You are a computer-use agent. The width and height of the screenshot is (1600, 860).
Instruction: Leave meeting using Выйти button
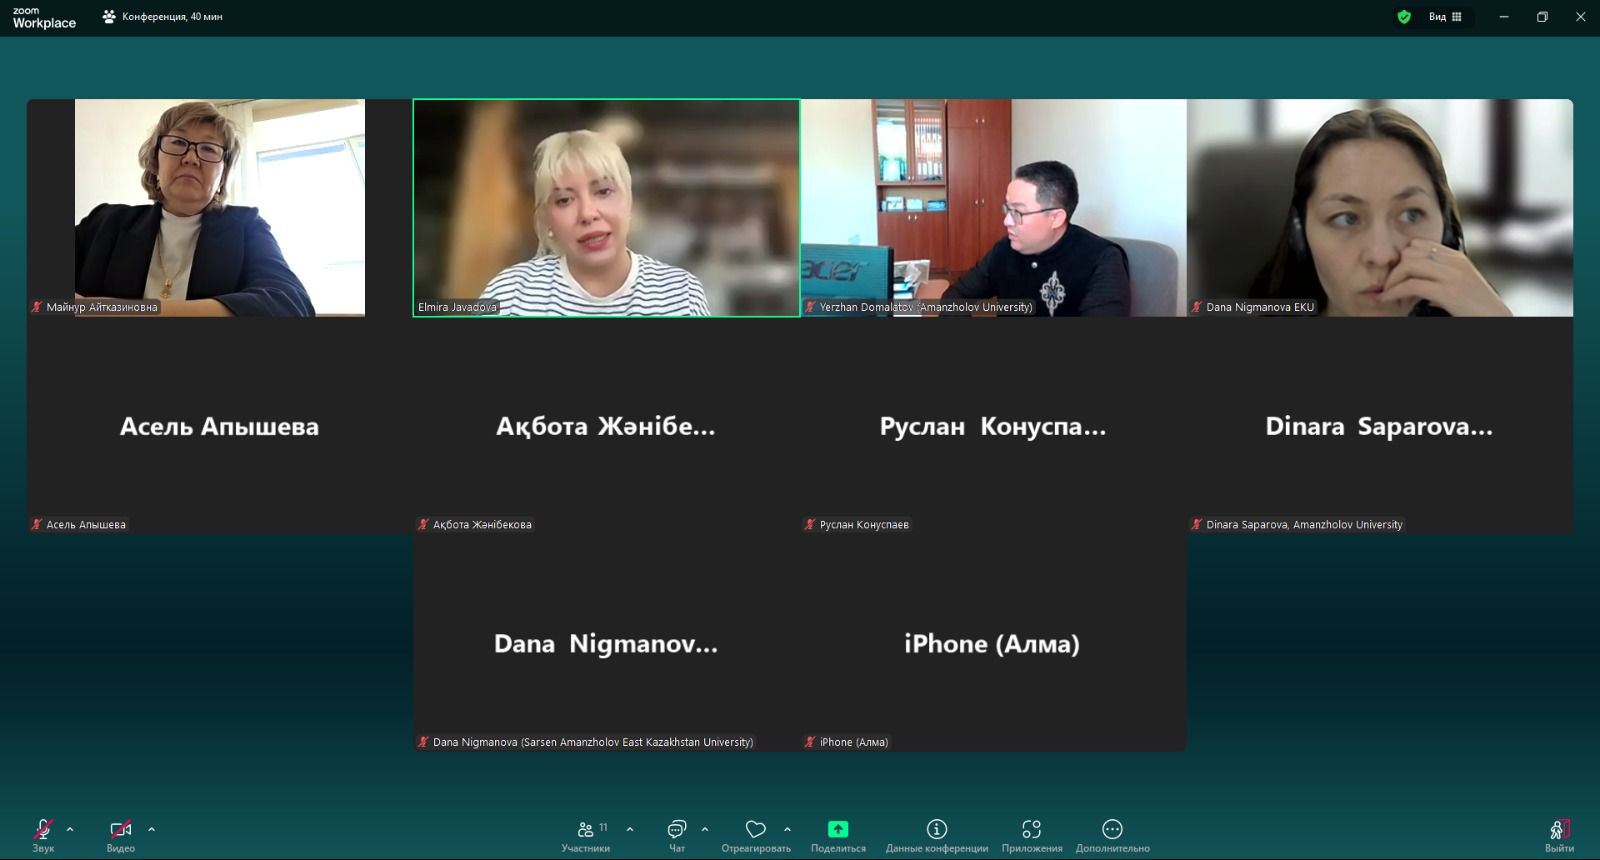coord(1559,834)
